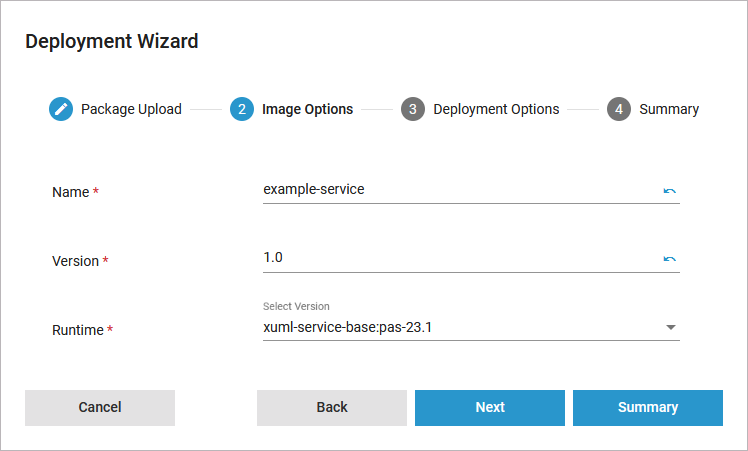Screen dimensions: 748x451
Task: Go to the Package Upload step label
Action: tap(131, 109)
